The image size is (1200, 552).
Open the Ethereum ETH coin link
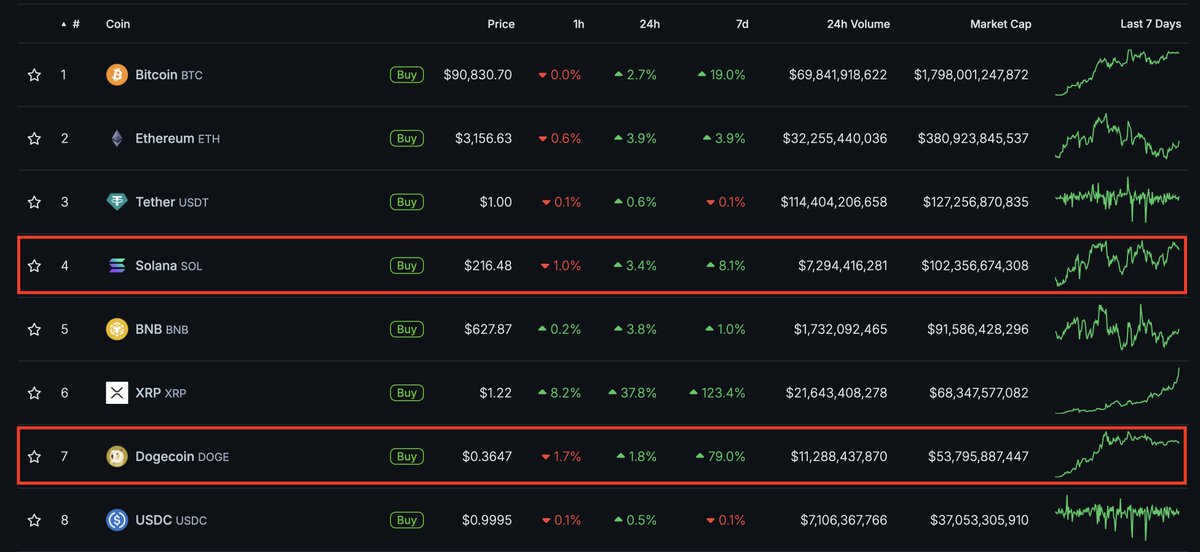click(177, 138)
